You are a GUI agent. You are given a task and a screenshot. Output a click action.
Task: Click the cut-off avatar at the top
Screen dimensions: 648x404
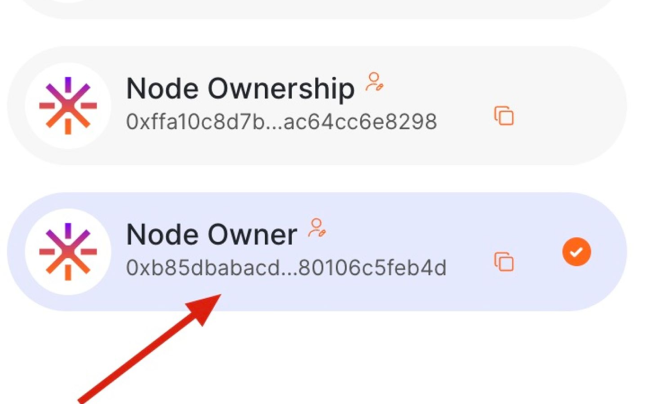[x=67, y=4]
